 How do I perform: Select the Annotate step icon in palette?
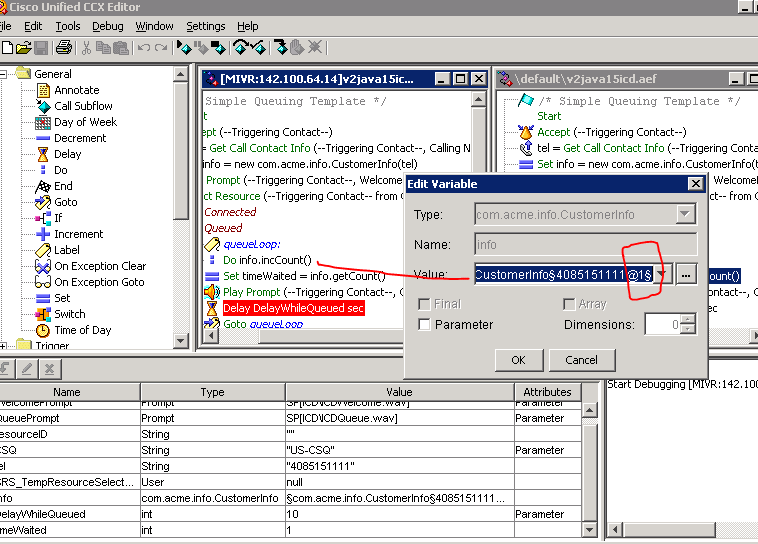tap(44, 90)
